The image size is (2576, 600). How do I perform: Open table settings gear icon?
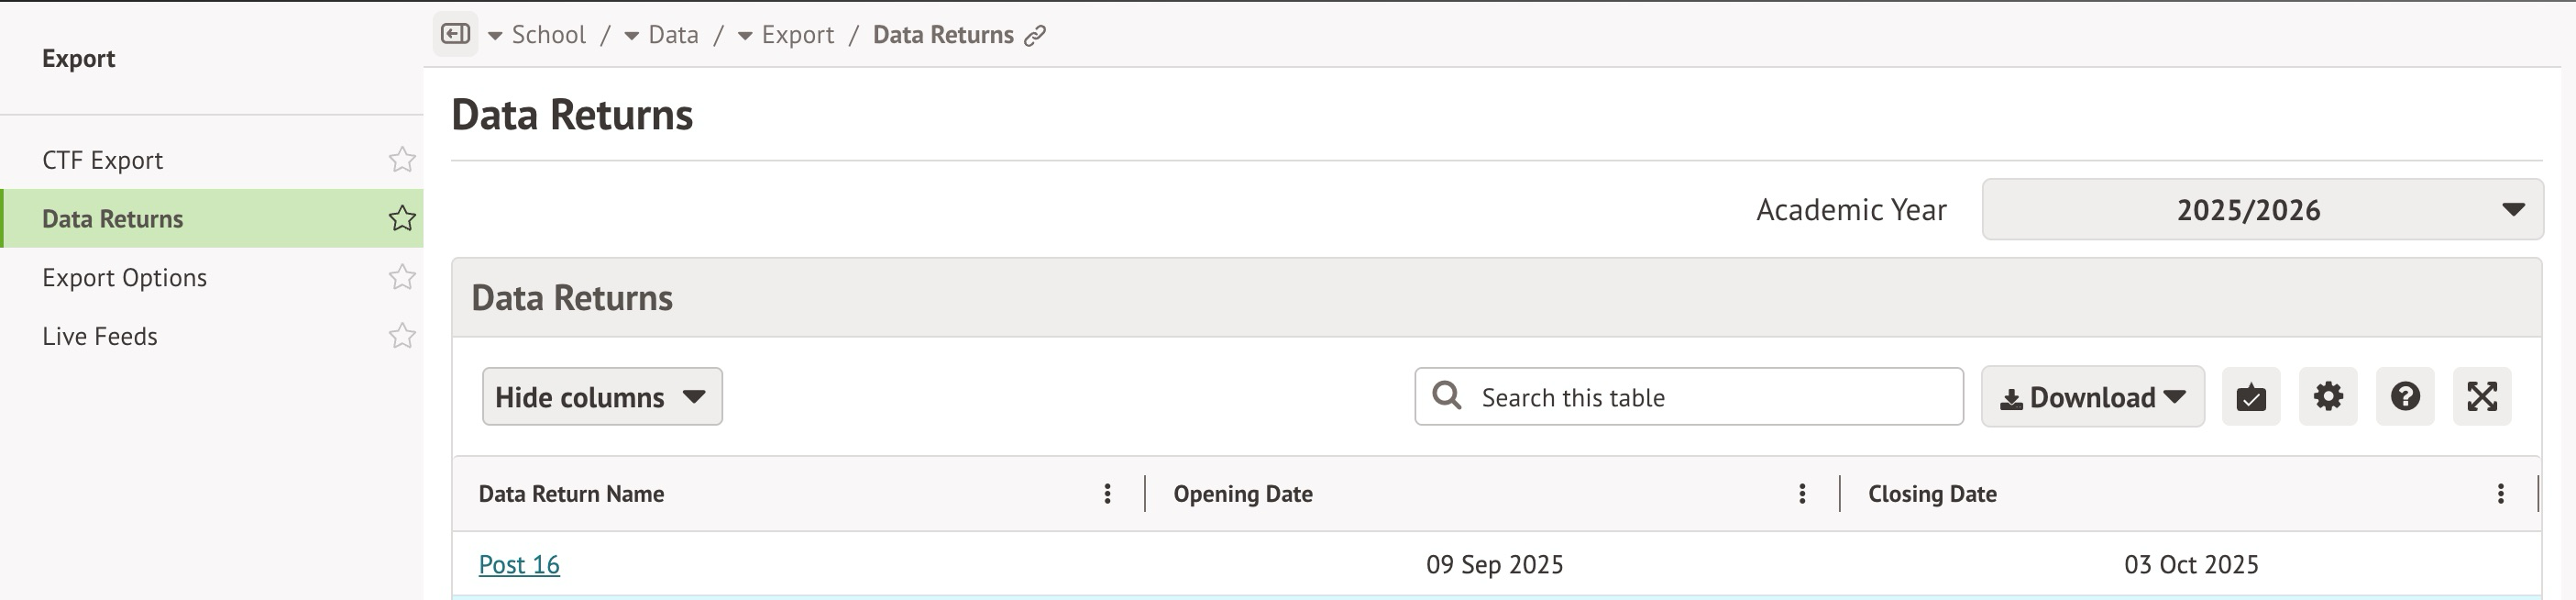pos(2327,397)
